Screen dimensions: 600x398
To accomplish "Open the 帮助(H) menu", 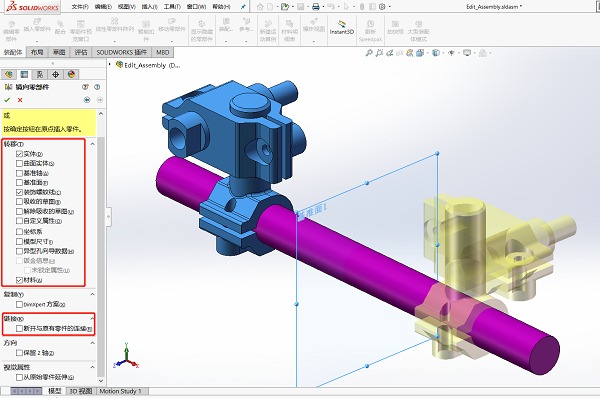I will coord(221,7).
